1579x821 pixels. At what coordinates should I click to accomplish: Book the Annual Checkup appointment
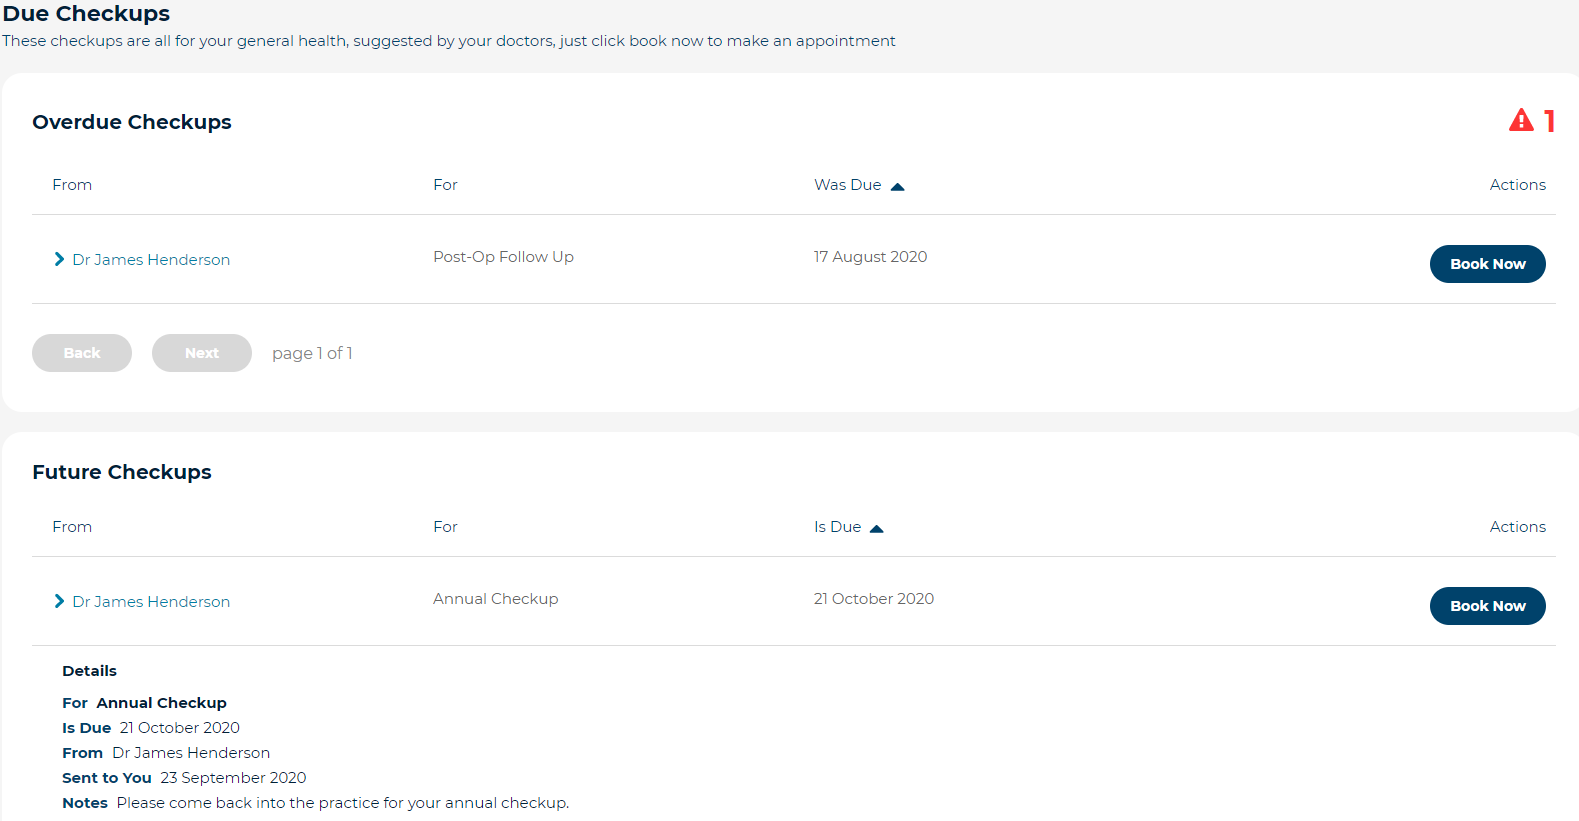tap(1487, 605)
